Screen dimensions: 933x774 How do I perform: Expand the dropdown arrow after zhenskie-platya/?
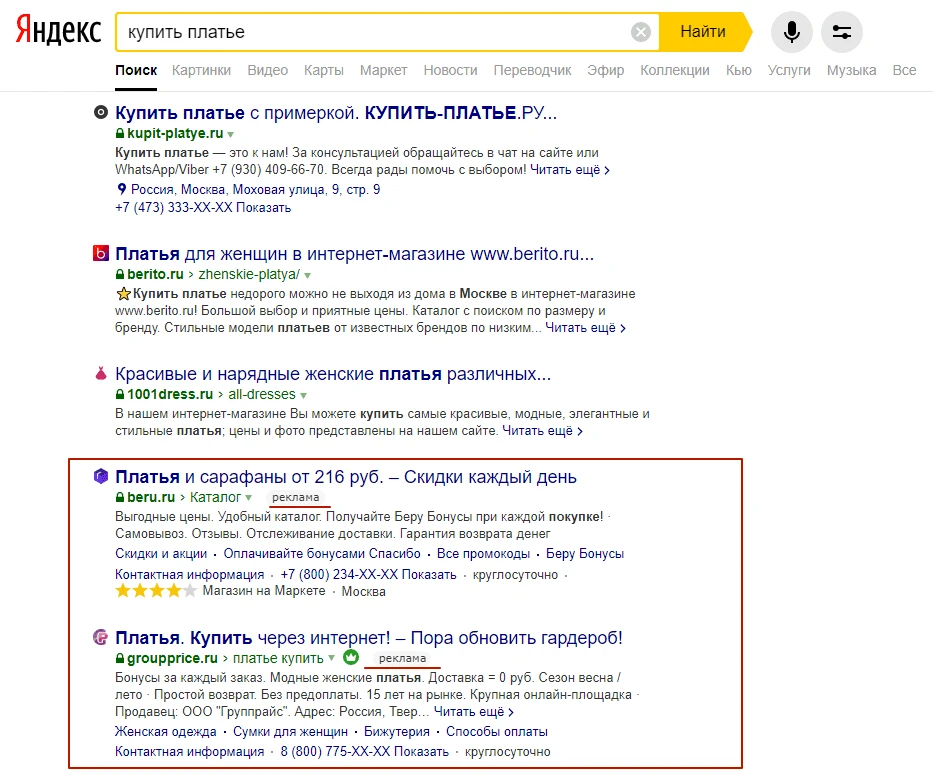click(x=308, y=275)
